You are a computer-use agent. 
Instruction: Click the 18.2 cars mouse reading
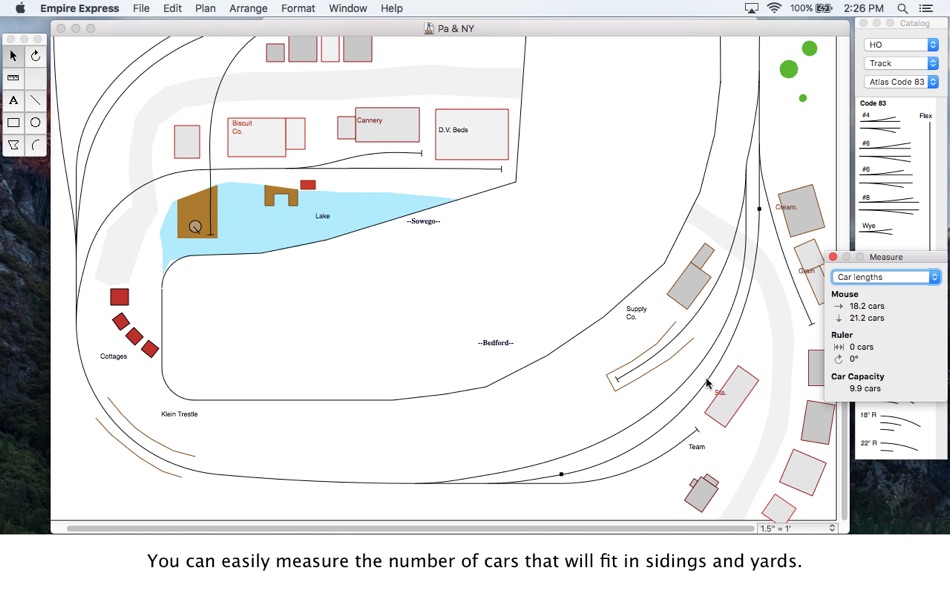[866, 306]
